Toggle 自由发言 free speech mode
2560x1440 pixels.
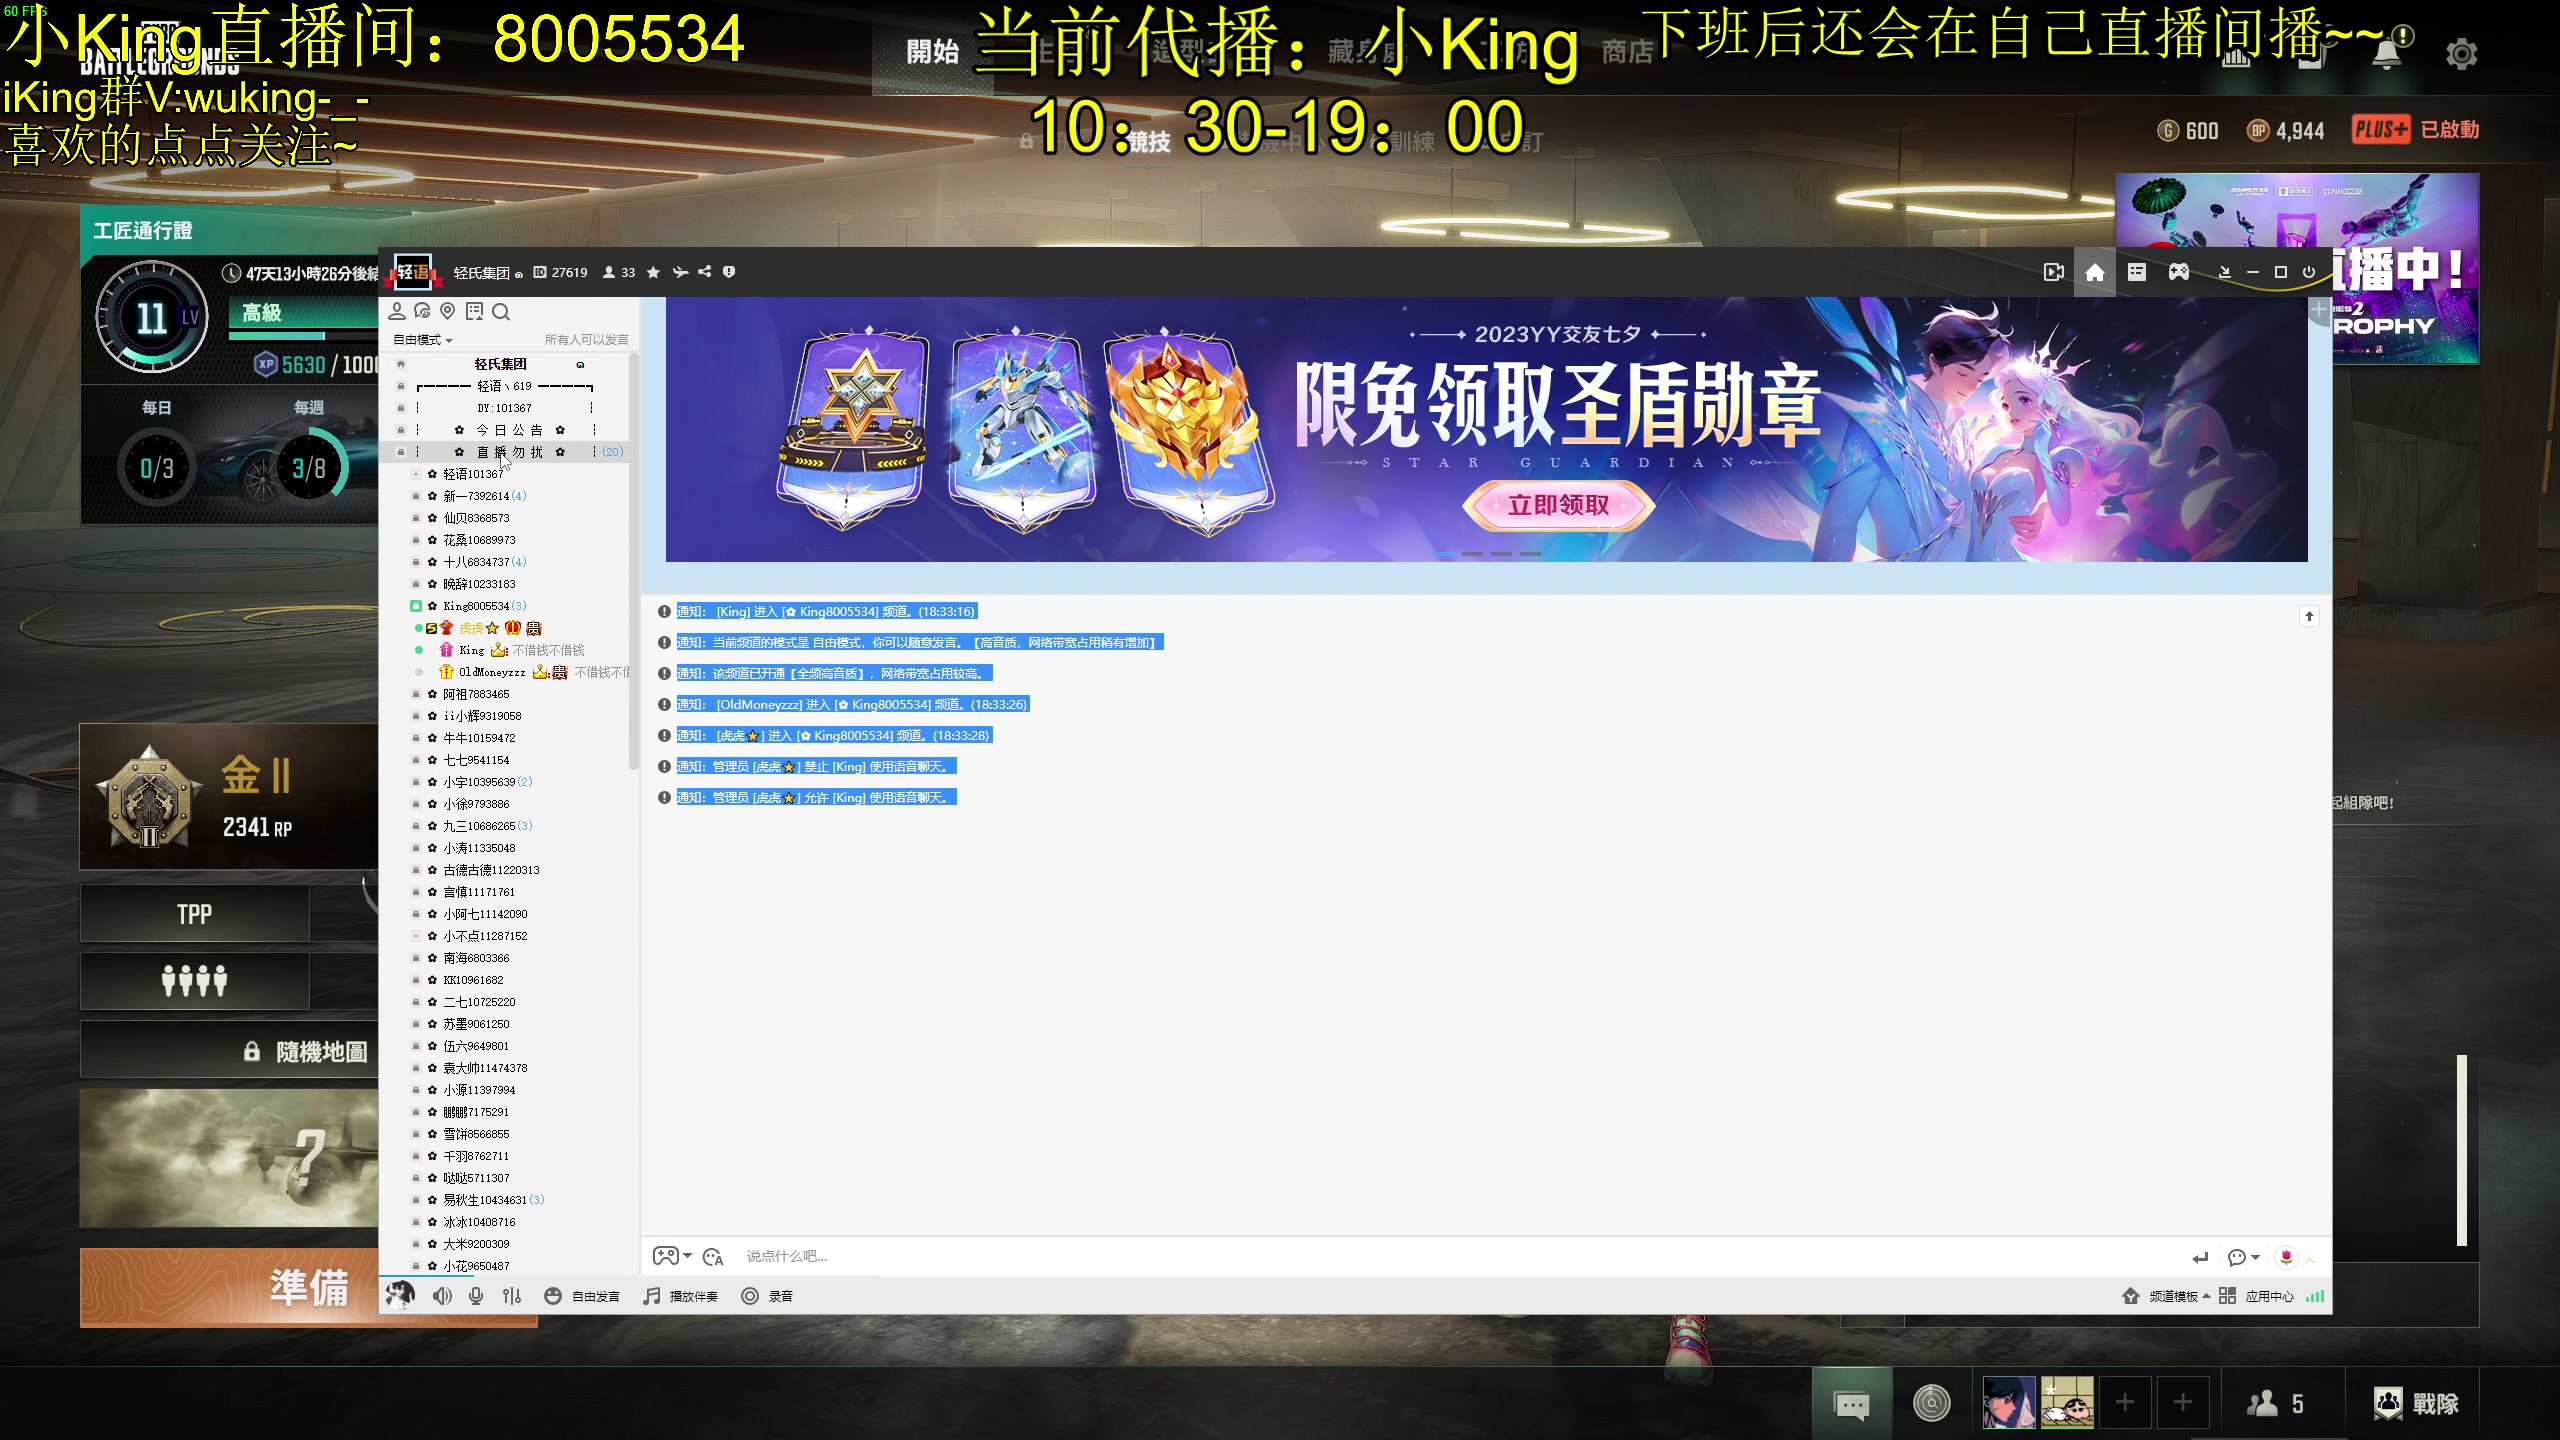[582, 1296]
